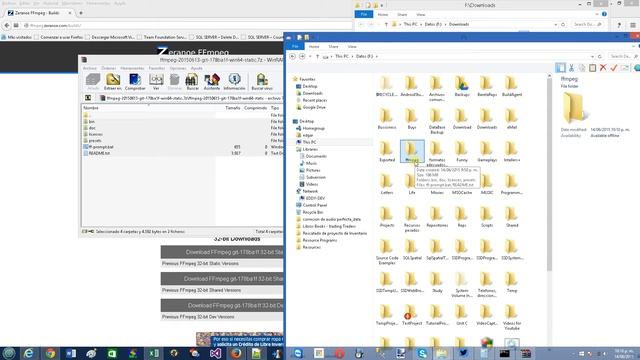This screenshot has width=640, height=360.
Task: Click Windows Start button
Action: pyautogui.click(x=9, y=353)
